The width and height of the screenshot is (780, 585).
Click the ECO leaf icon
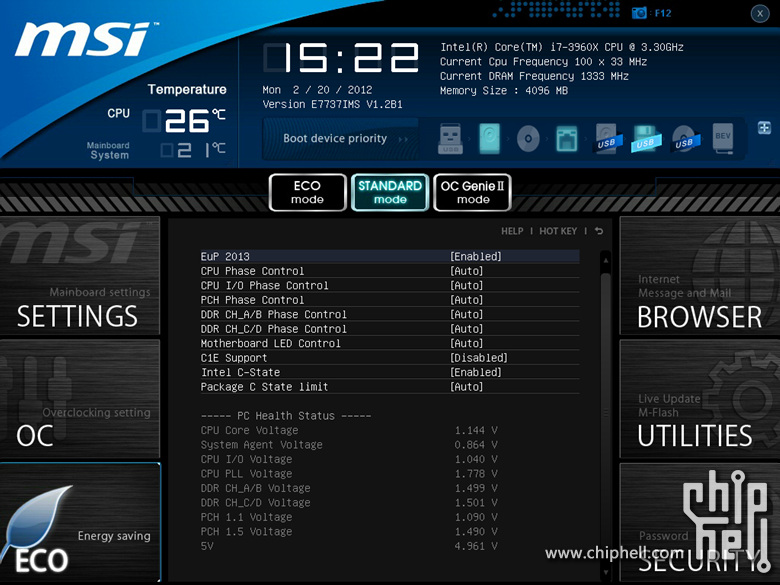[35, 522]
